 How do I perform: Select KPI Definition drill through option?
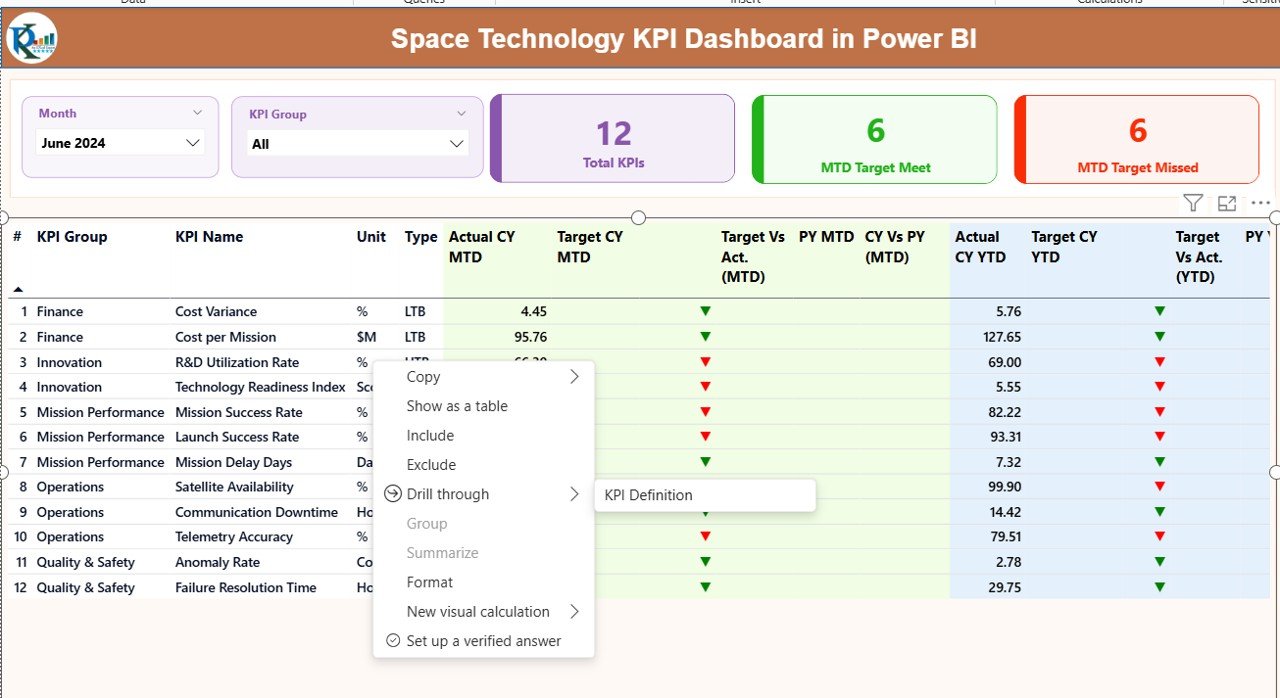pos(648,495)
